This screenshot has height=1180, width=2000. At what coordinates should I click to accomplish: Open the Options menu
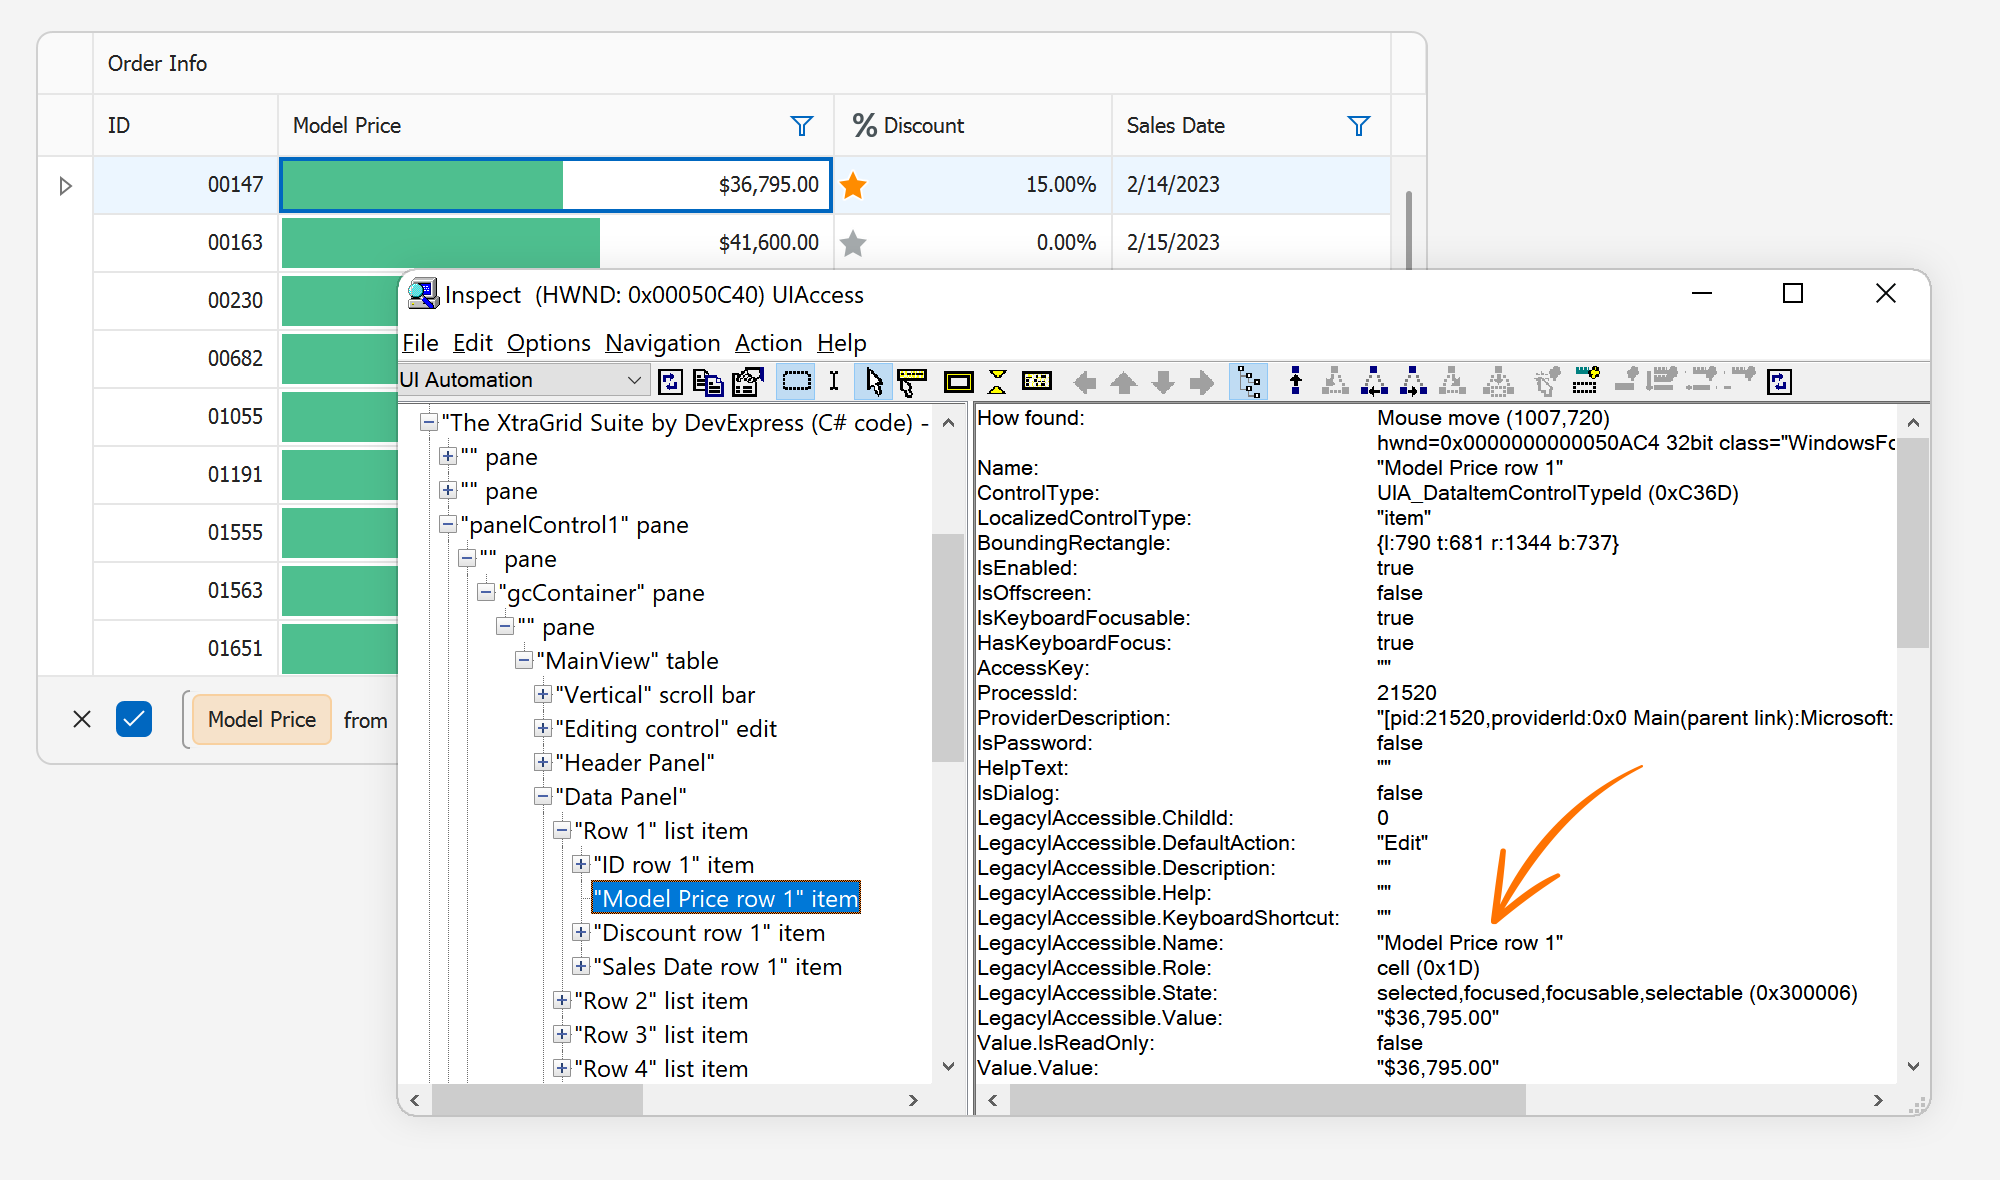click(548, 343)
